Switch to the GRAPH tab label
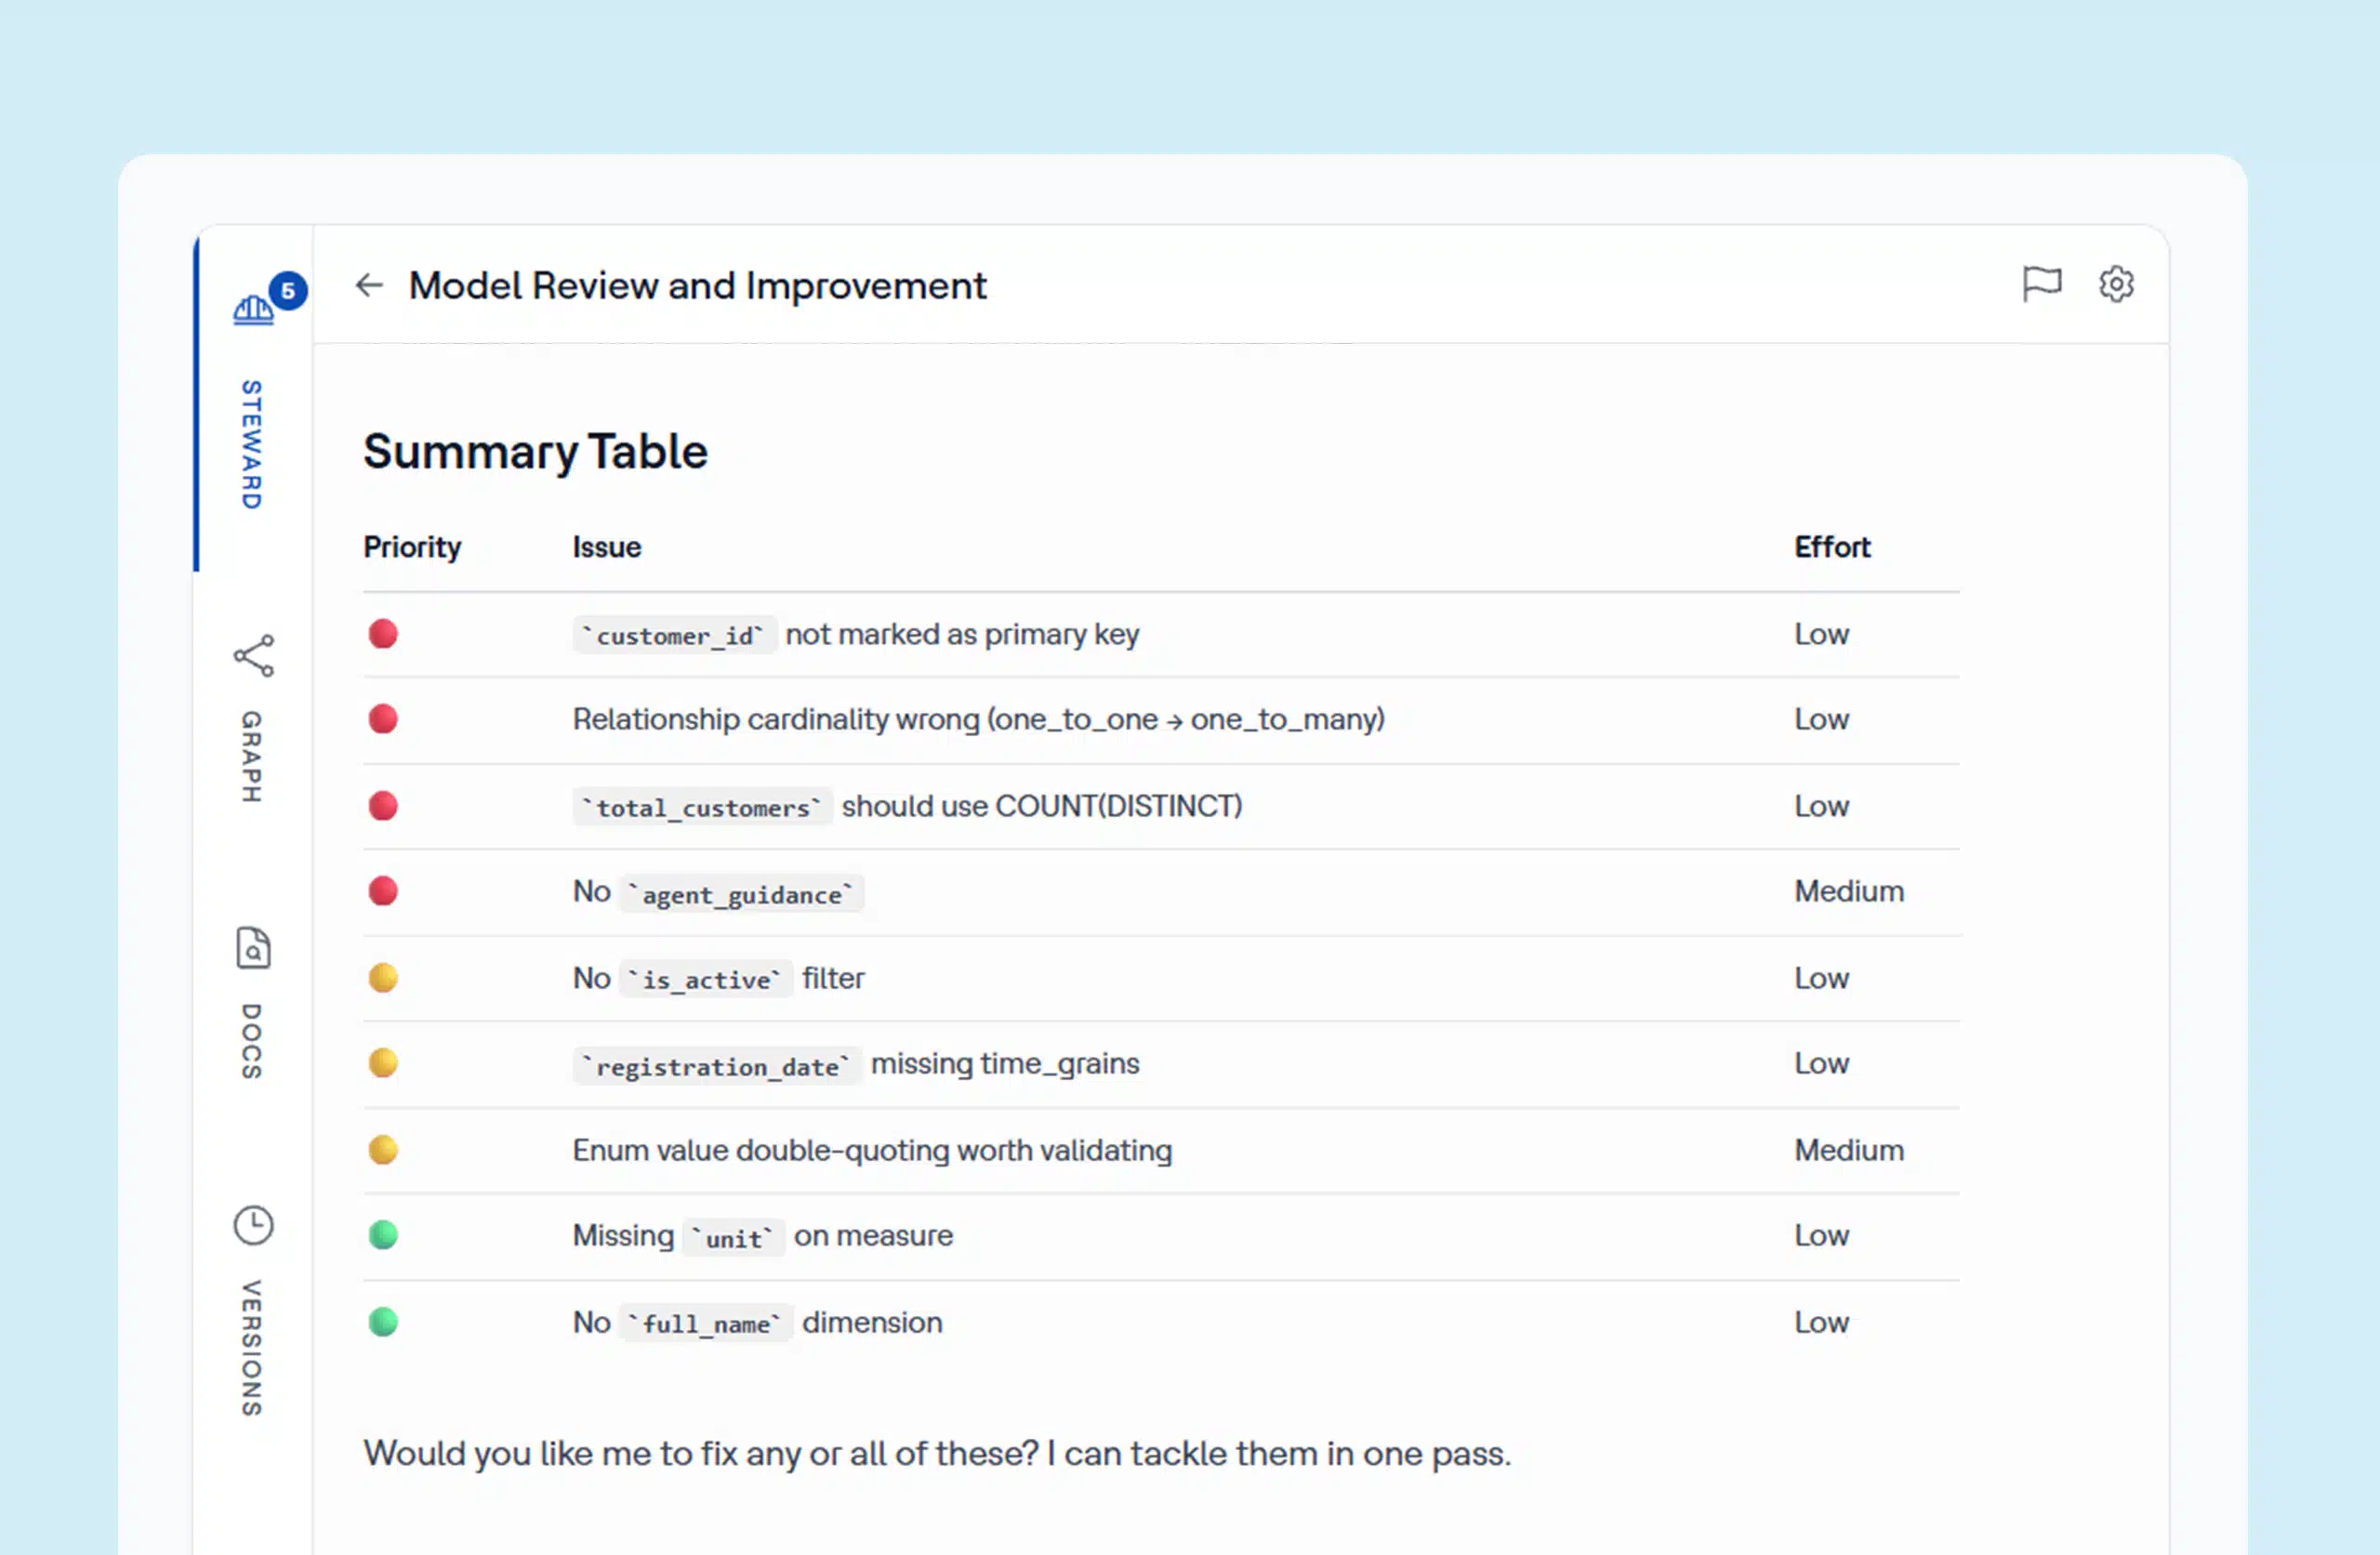The width and height of the screenshot is (2380, 1555). coord(252,757)
